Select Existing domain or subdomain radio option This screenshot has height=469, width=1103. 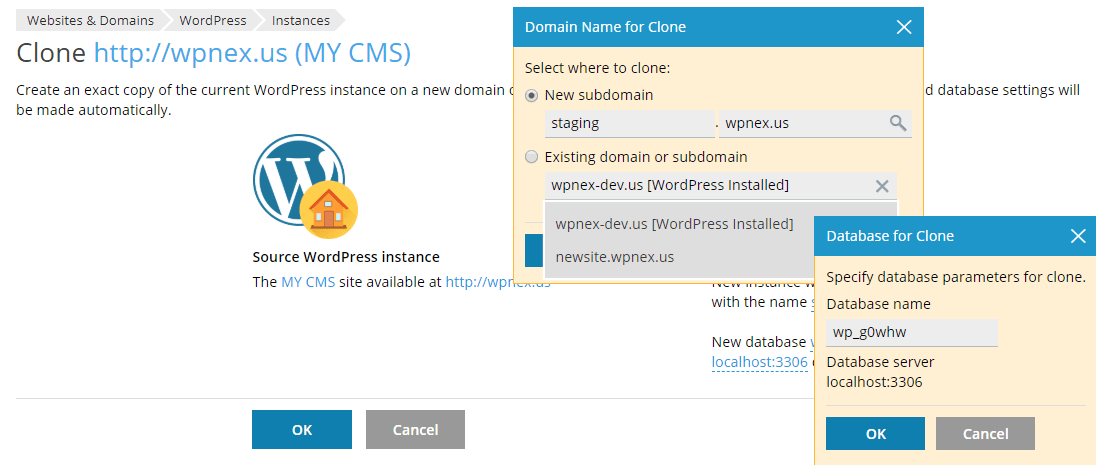pos(532,157)
